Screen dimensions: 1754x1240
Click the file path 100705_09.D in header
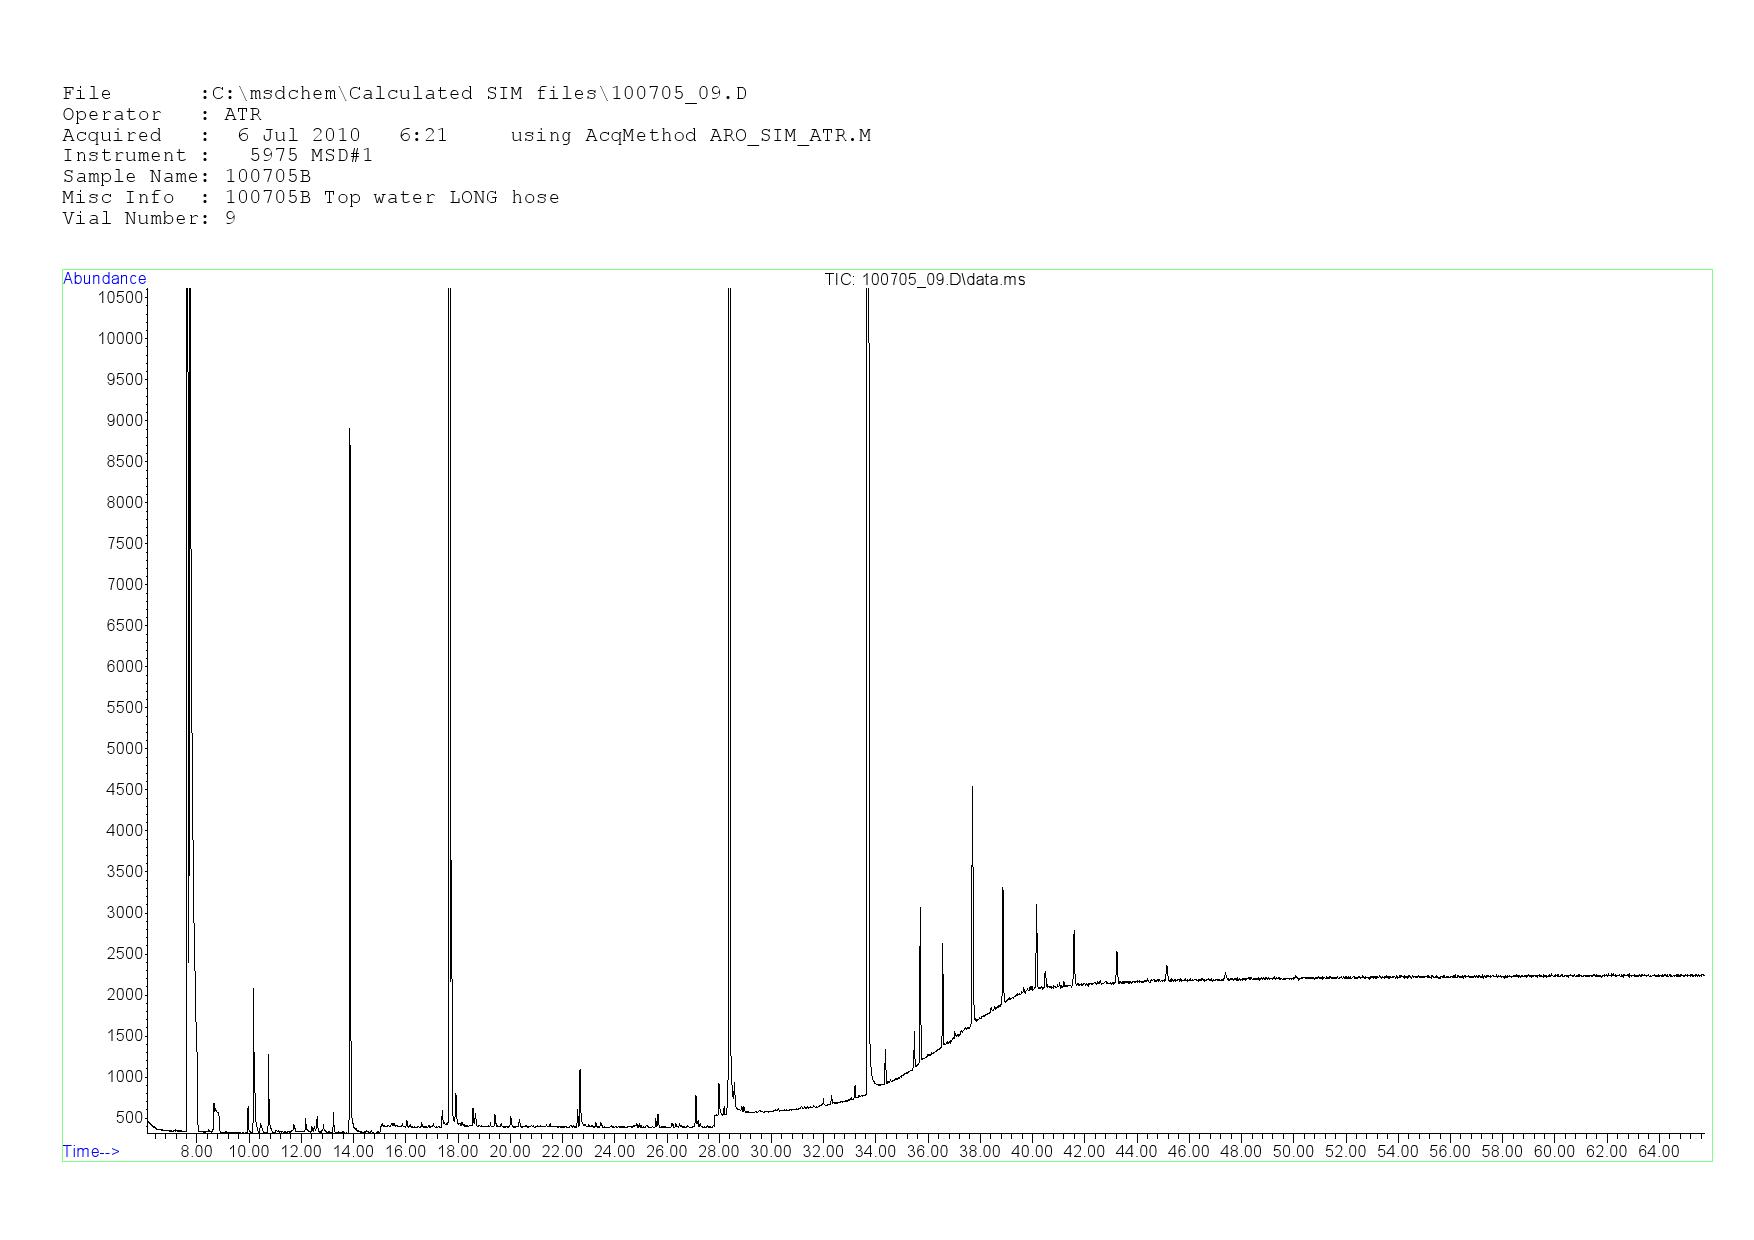click(679, 94)
